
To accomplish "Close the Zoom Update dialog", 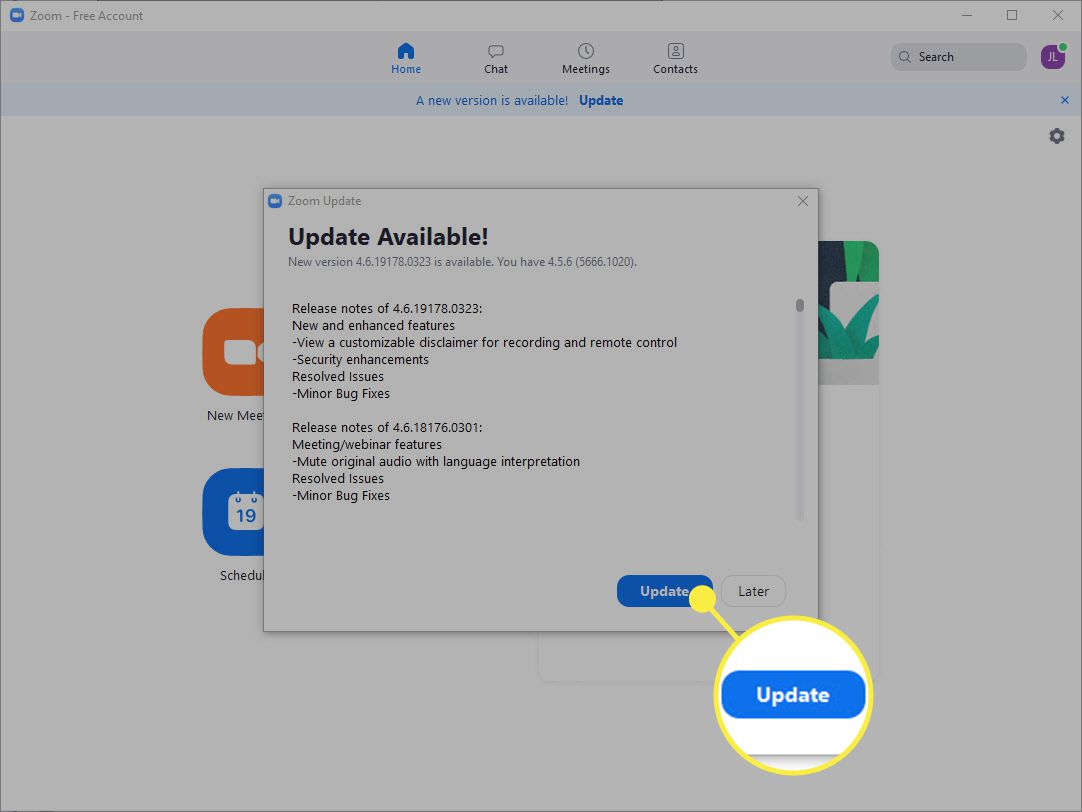I will (802, 201).
